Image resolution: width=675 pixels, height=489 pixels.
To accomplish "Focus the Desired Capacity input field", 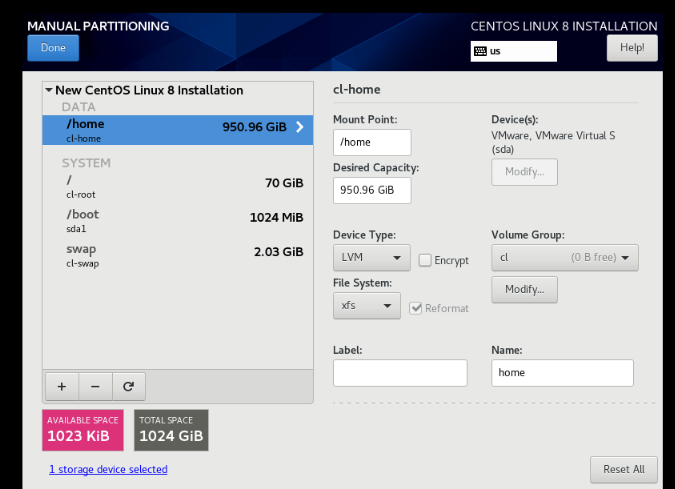I will point(372,190).
